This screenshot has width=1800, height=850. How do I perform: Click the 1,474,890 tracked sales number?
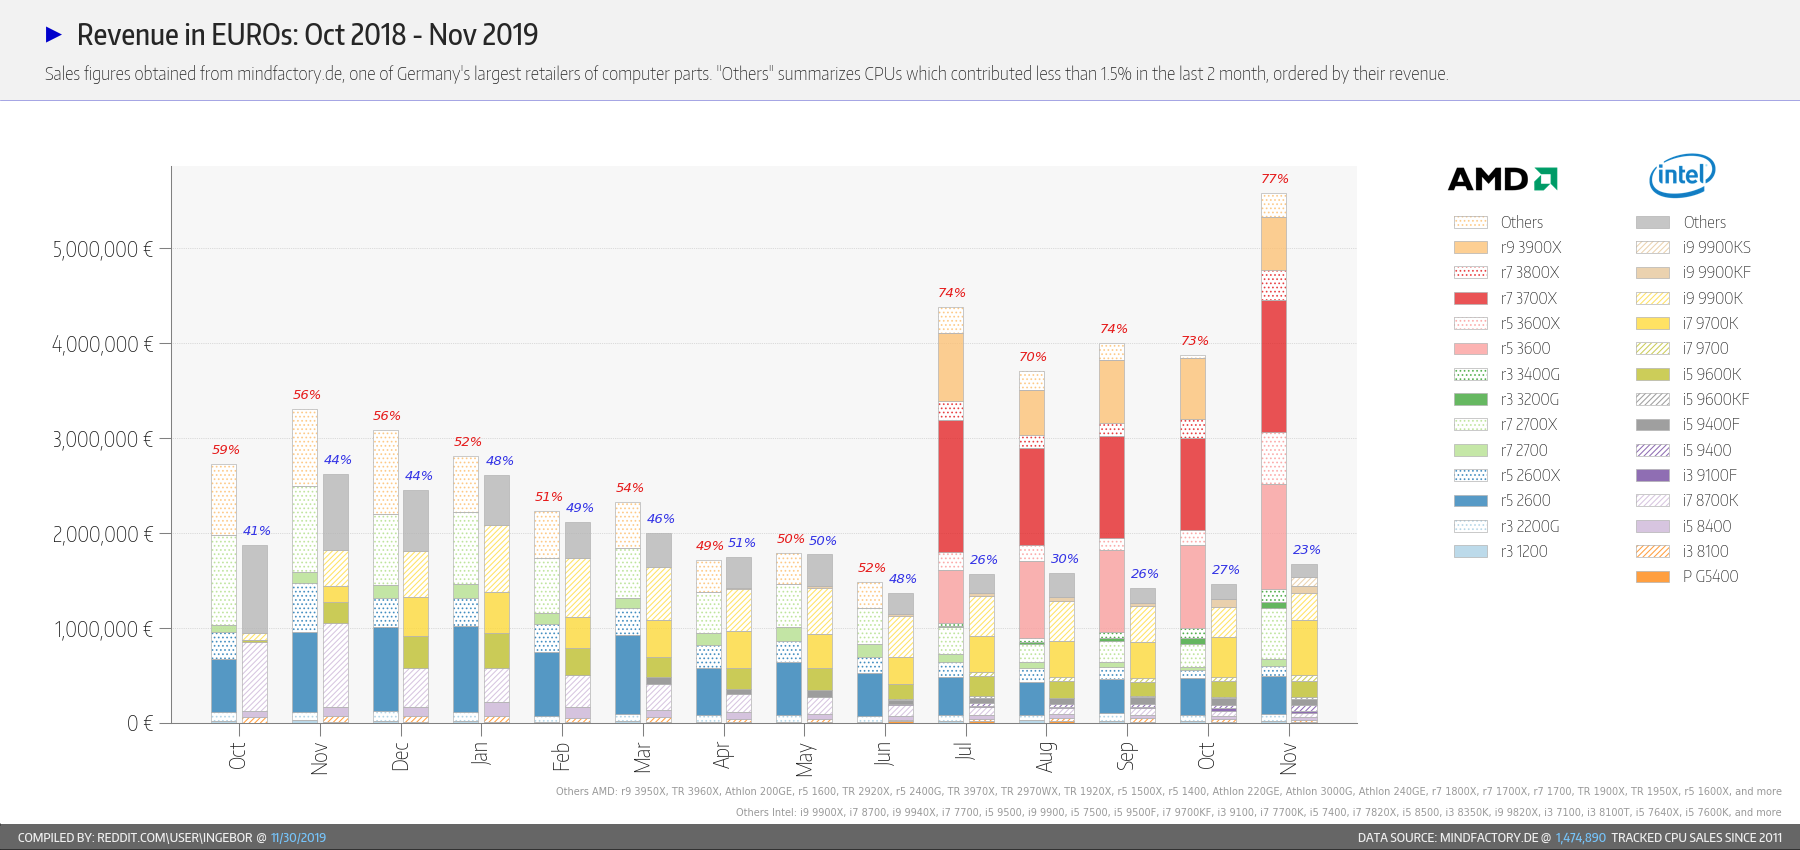click(1580, 838)
